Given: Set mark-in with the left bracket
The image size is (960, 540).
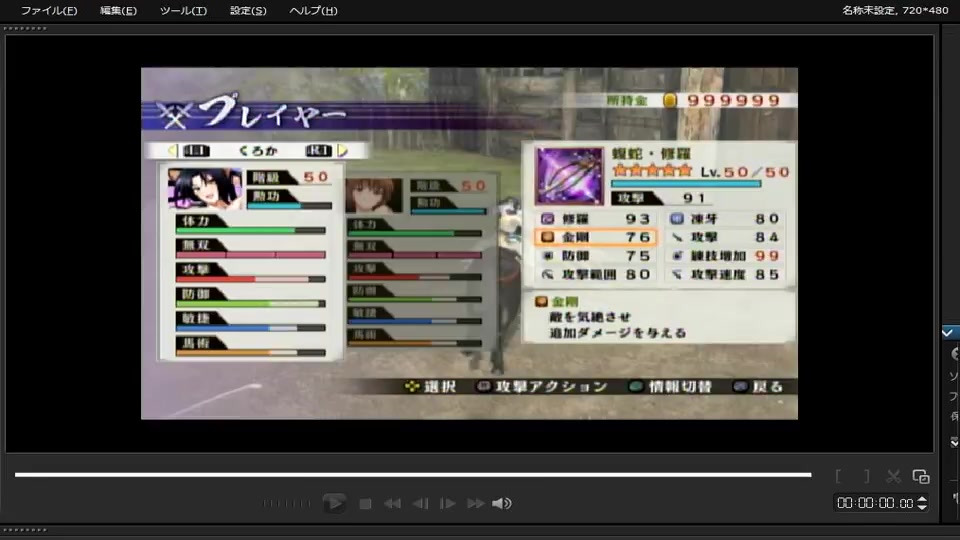Looking at the screenshot, I should point(839,476).
